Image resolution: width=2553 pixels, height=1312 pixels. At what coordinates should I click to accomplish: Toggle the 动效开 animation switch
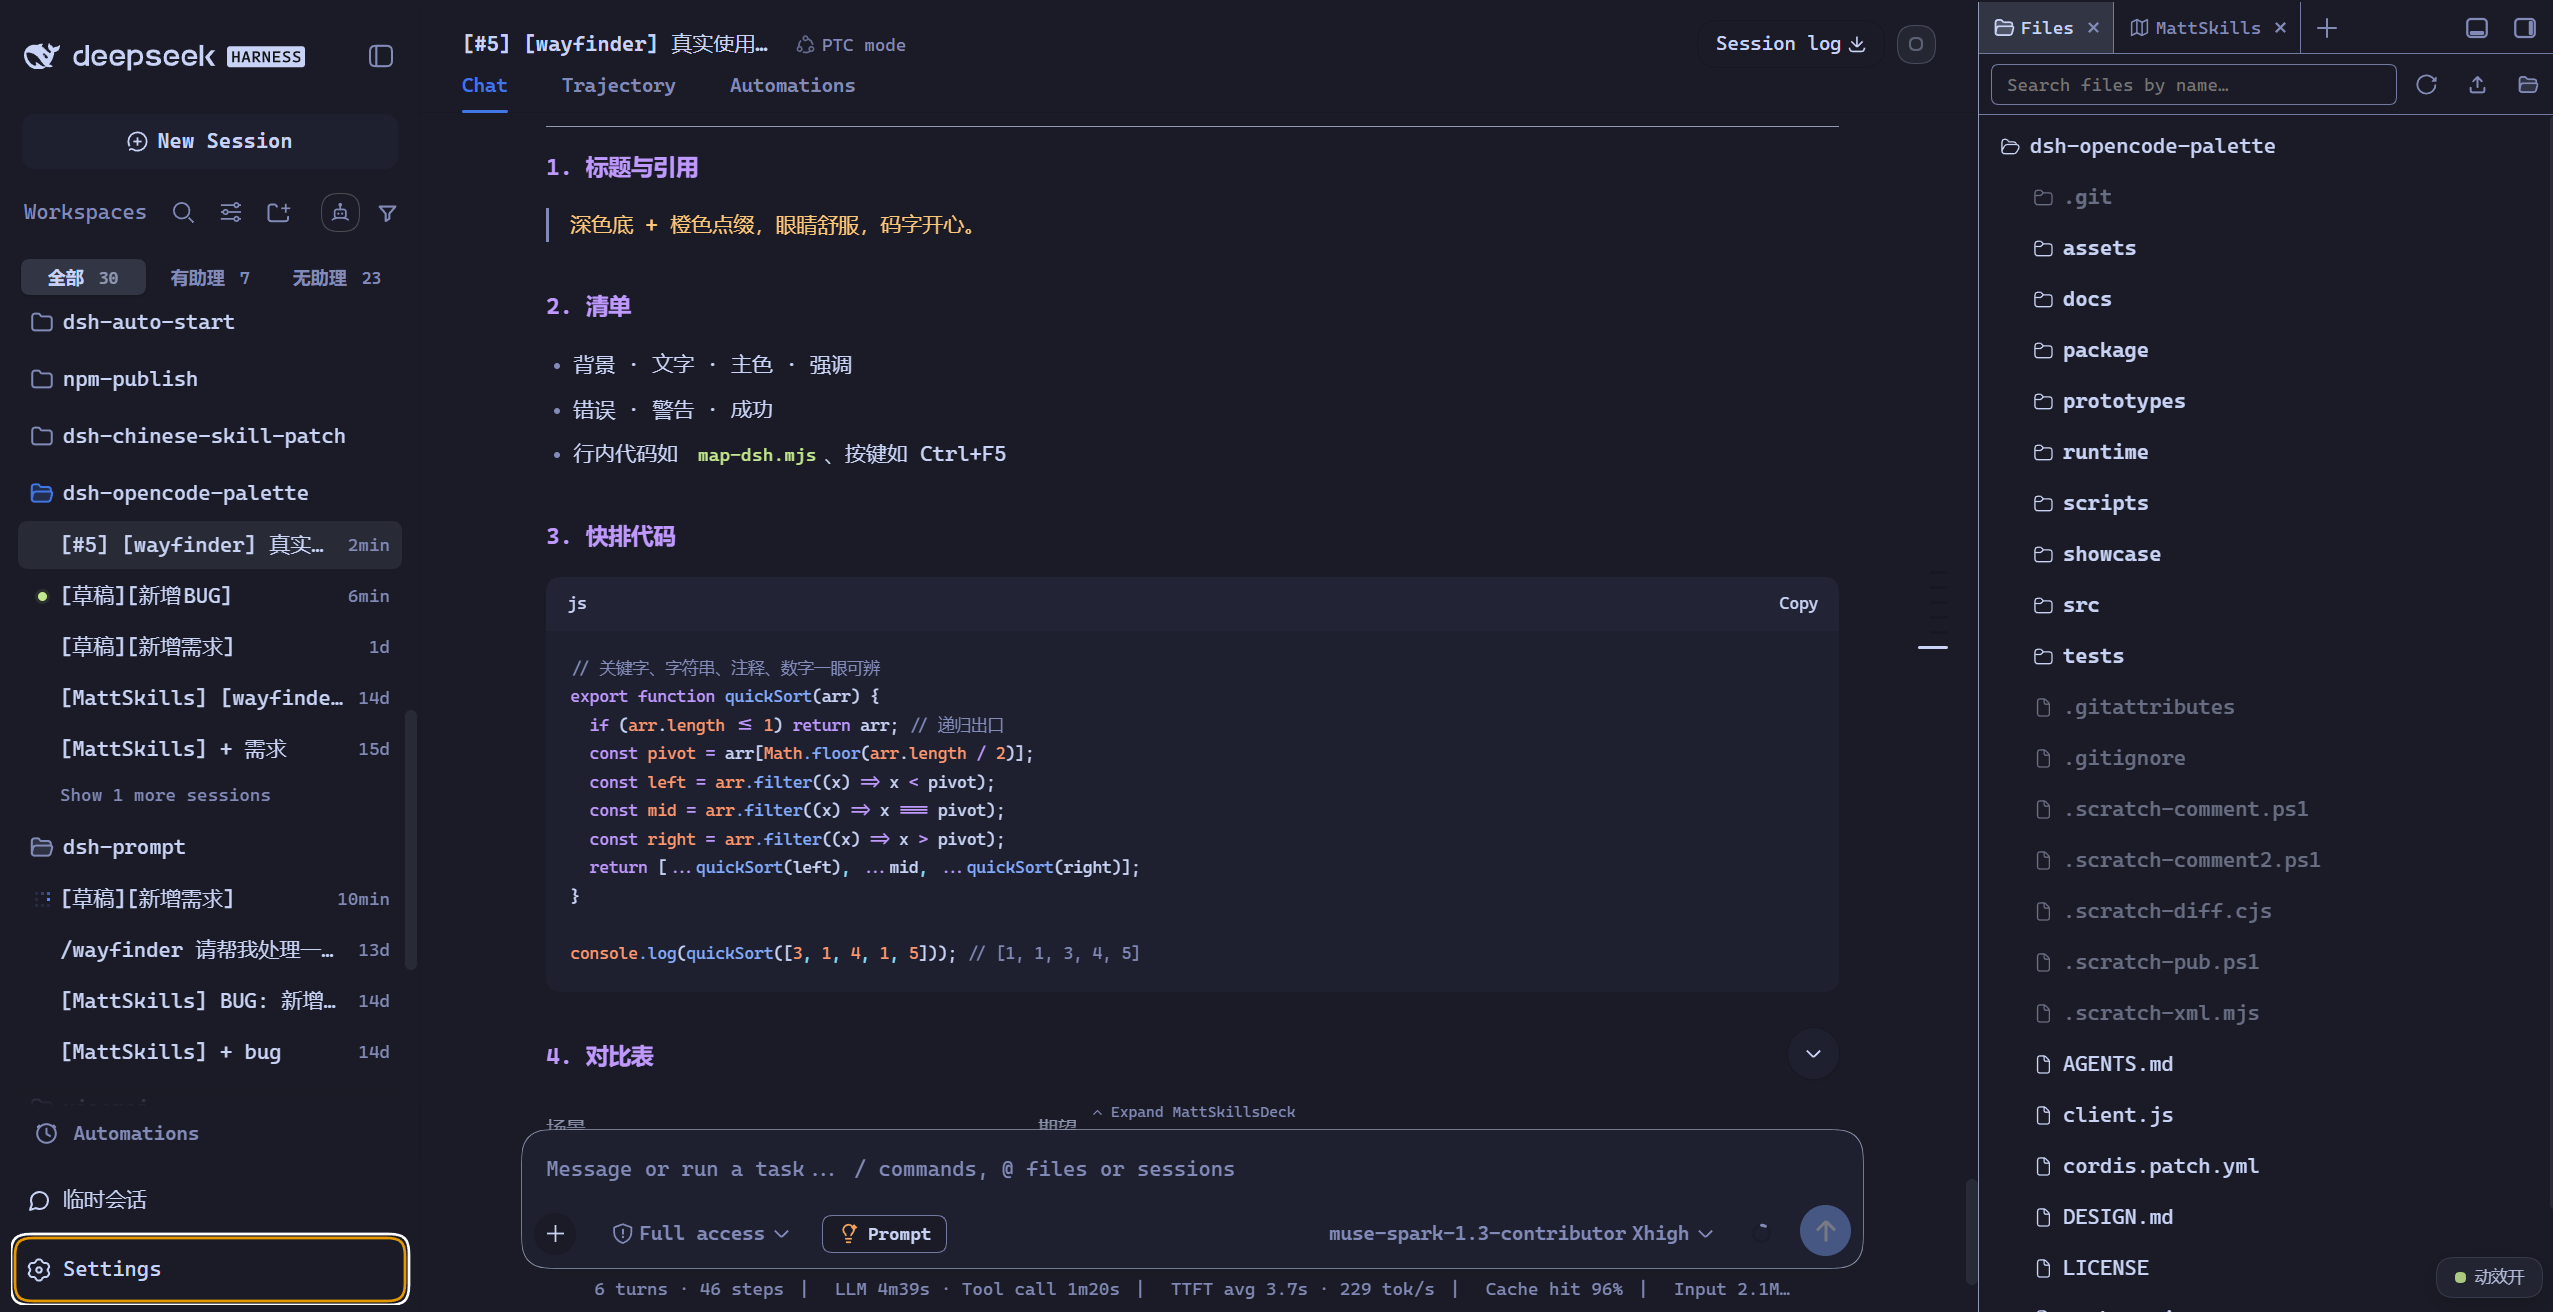(x=2489, y=1277)
